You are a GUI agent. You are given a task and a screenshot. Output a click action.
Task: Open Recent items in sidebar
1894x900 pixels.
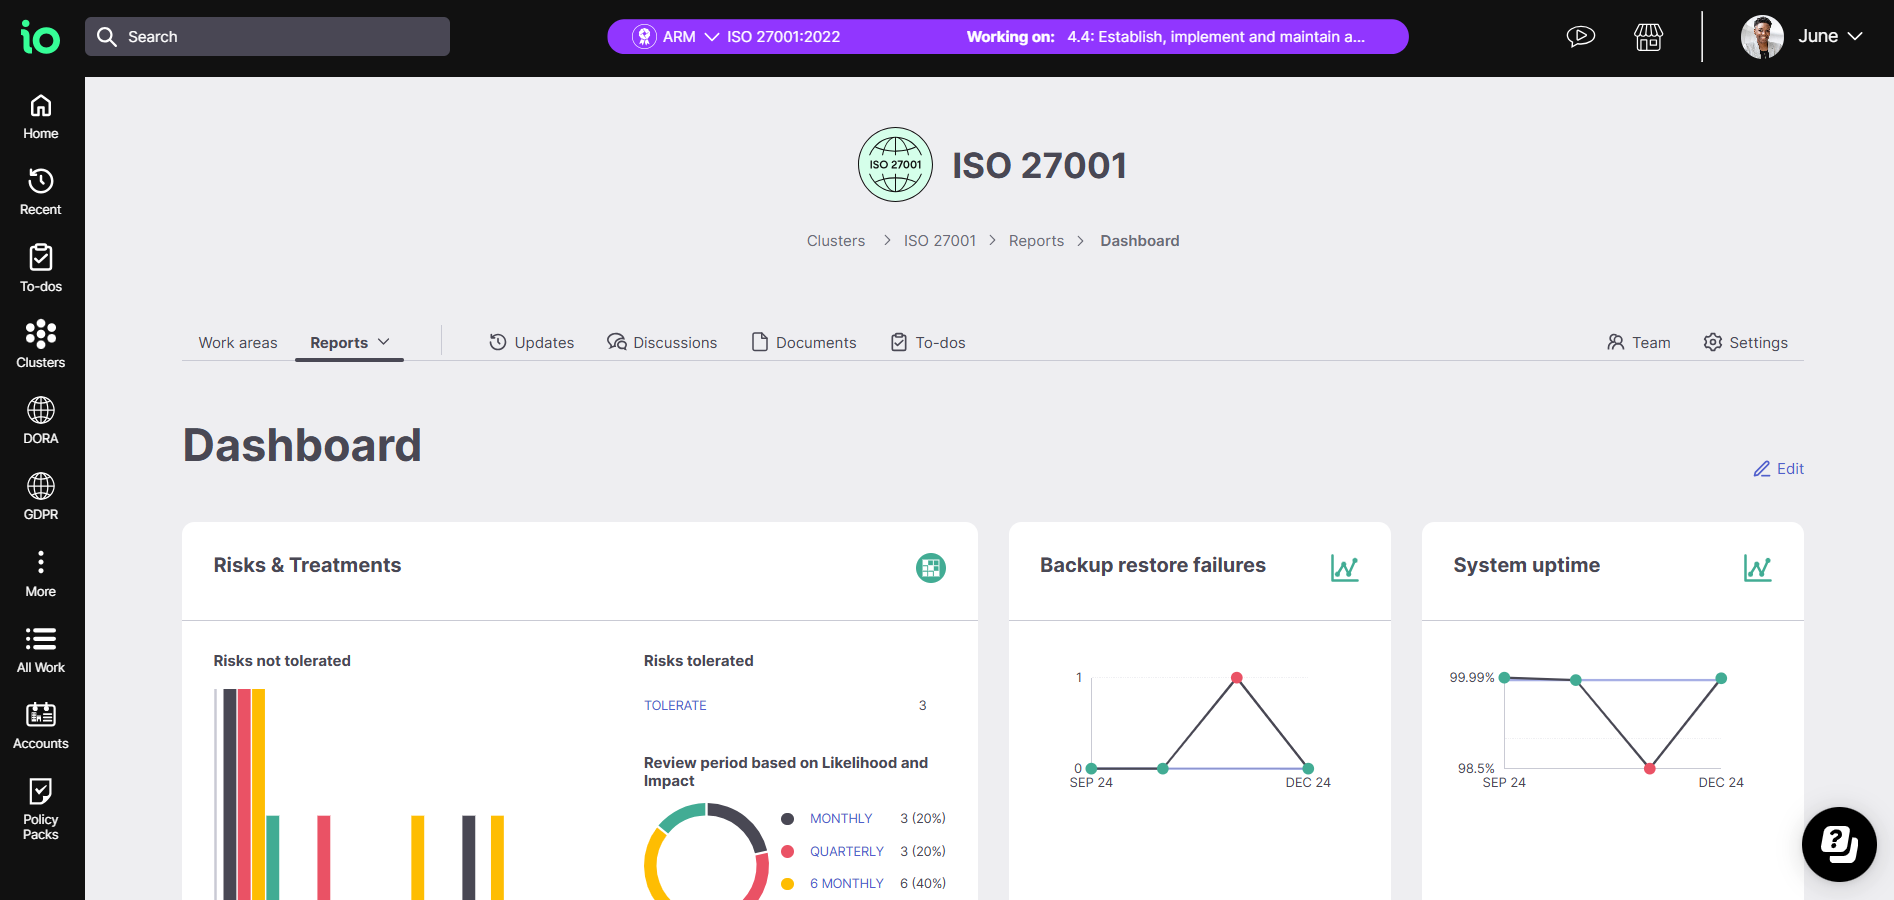point(41,193)
